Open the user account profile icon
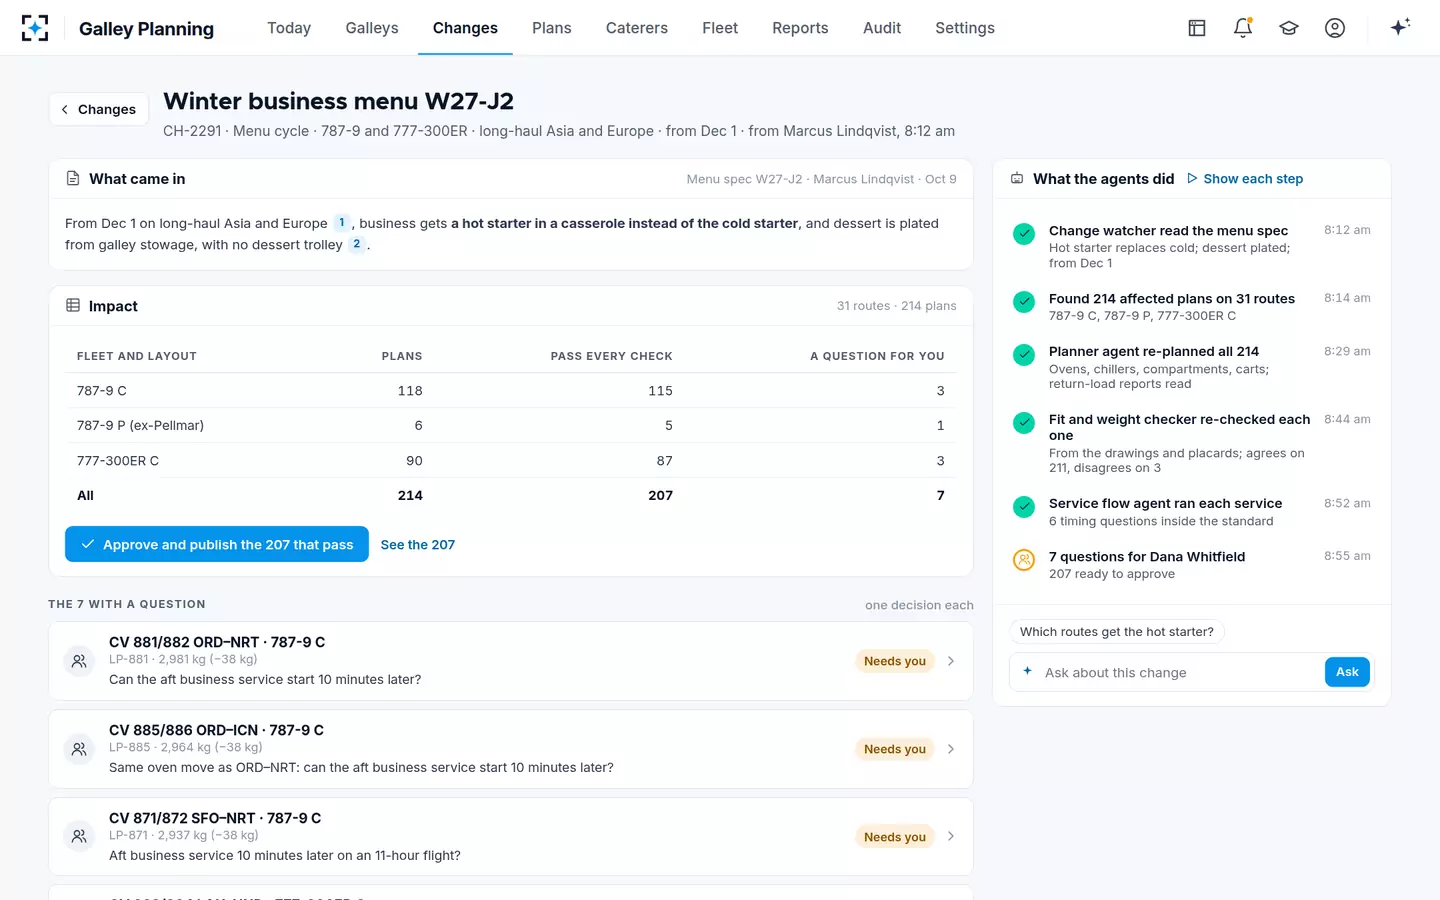This screenshot has width=1440, height=900. click(x=1335, y=28)
